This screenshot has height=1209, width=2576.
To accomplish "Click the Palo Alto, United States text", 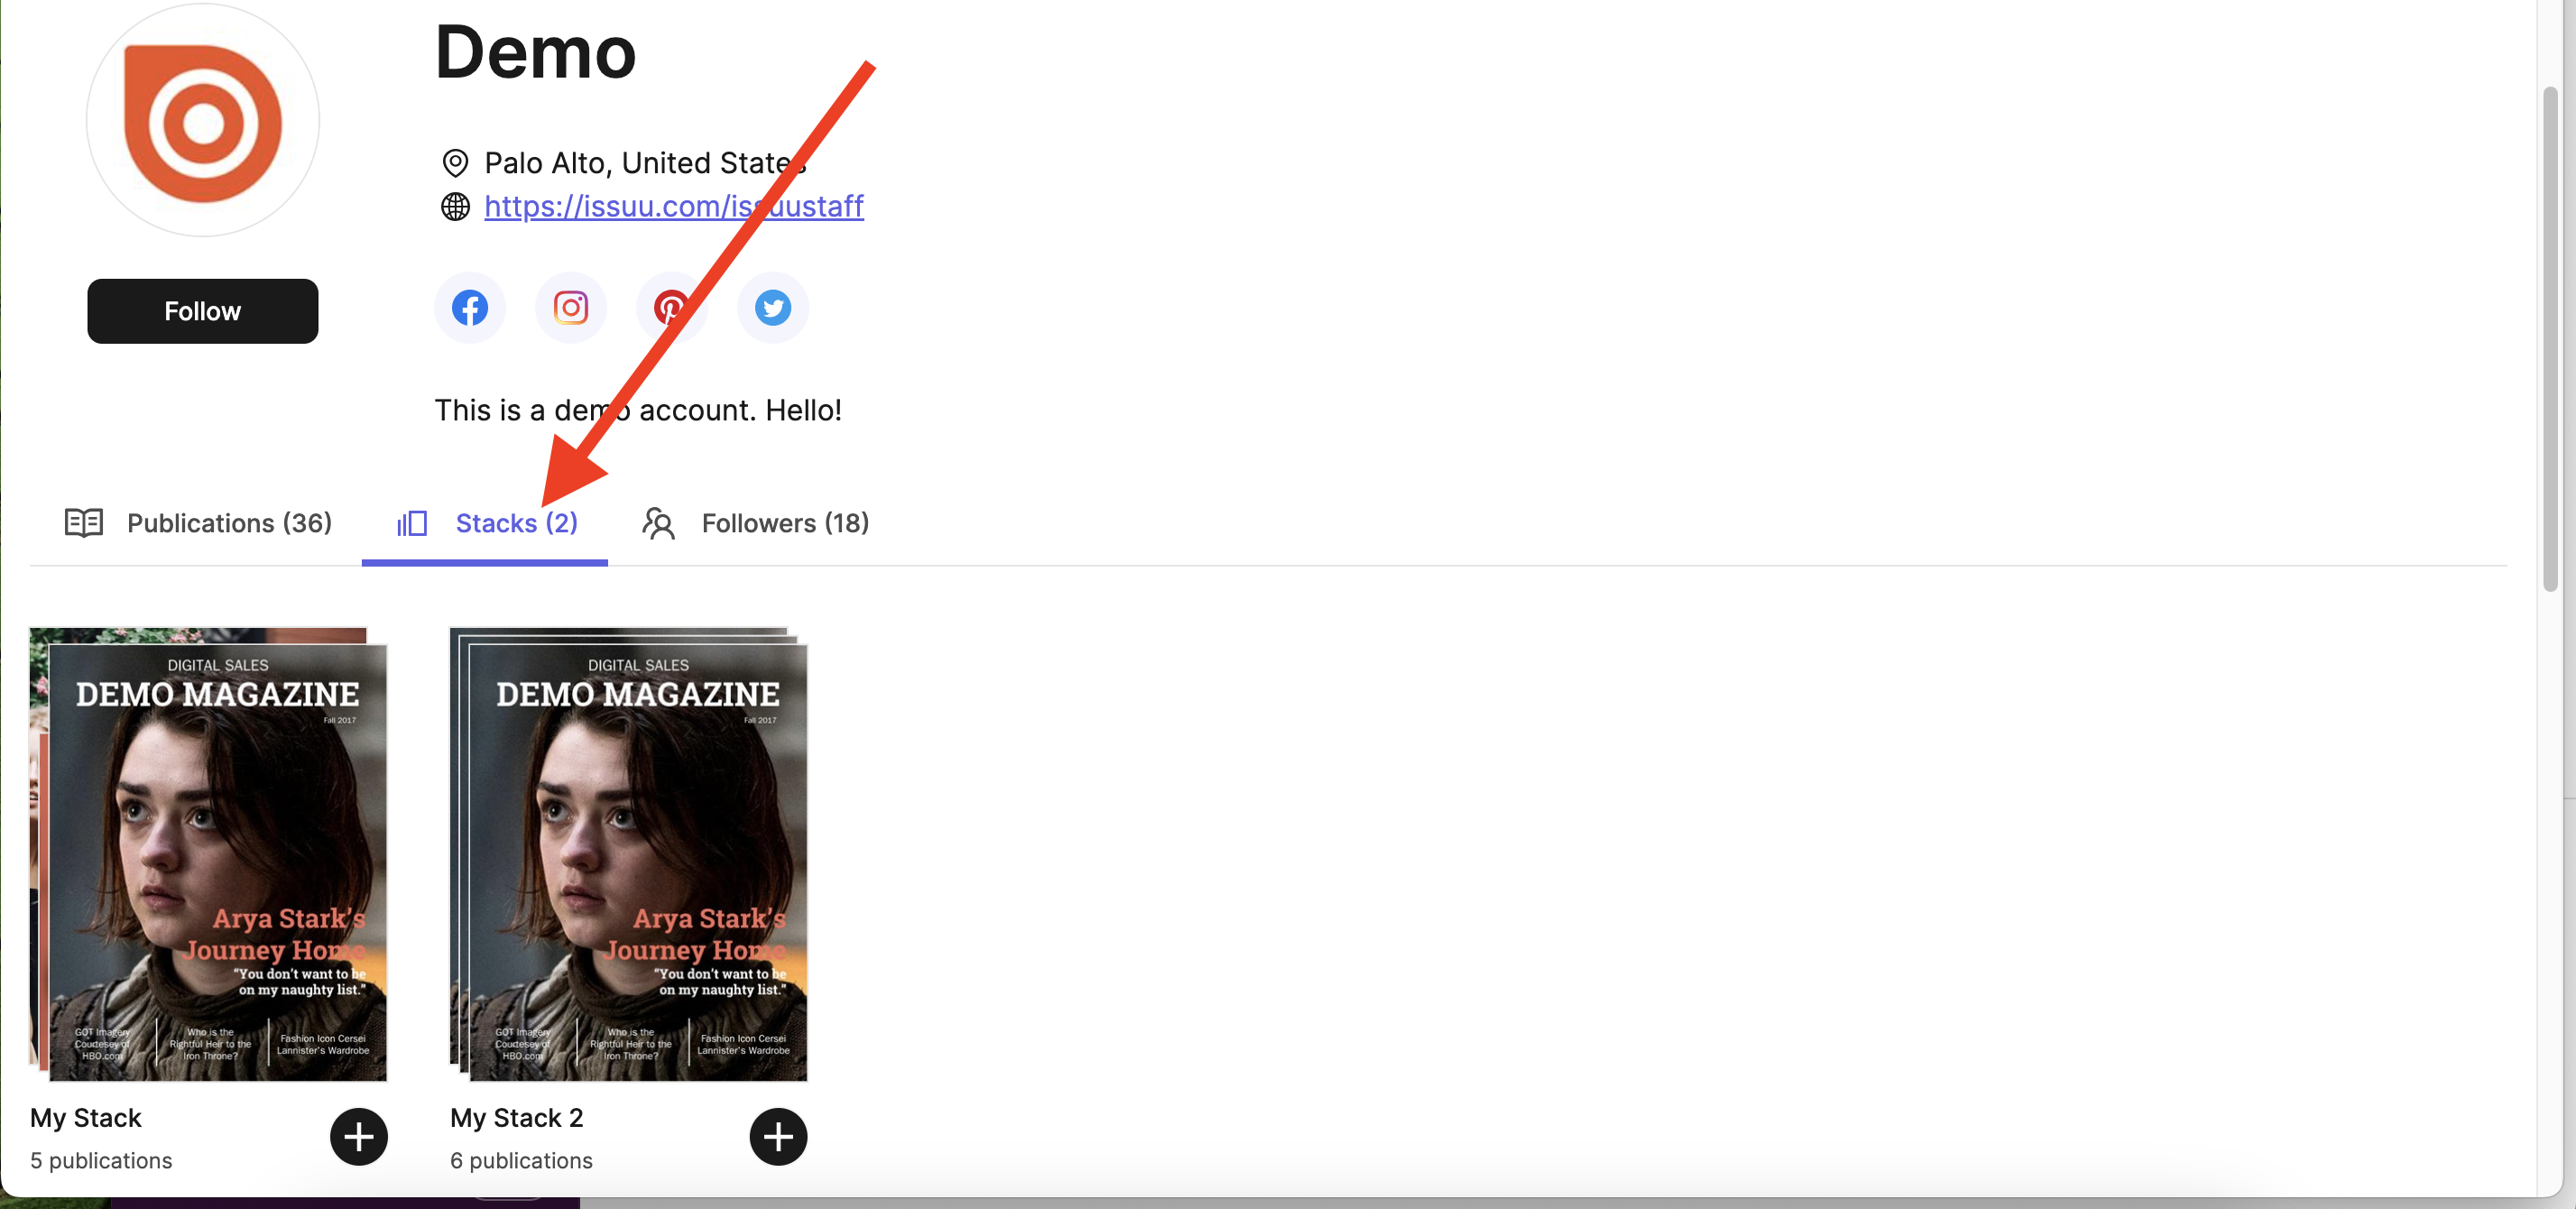I will [646, 163].
